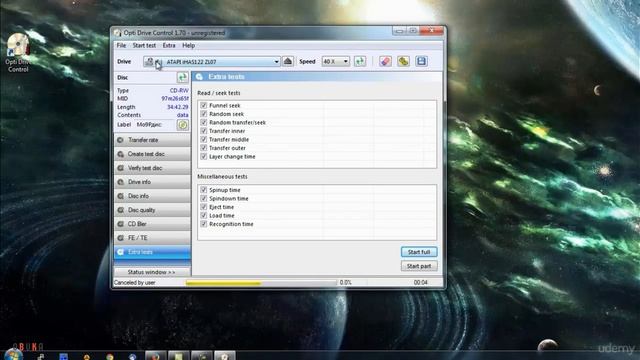
Task: Toggle the Spinup time checkbox
Action: (204, 190)
